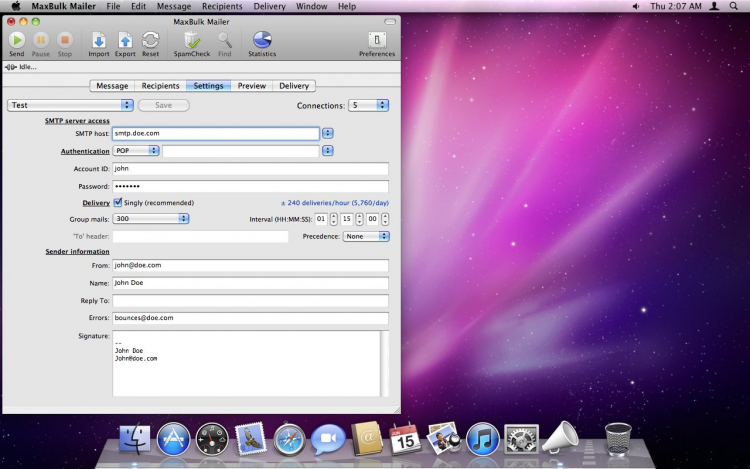Open Address Book in the Dock
This screenshot has height=469, width=750.
click(x=367, y=439)
